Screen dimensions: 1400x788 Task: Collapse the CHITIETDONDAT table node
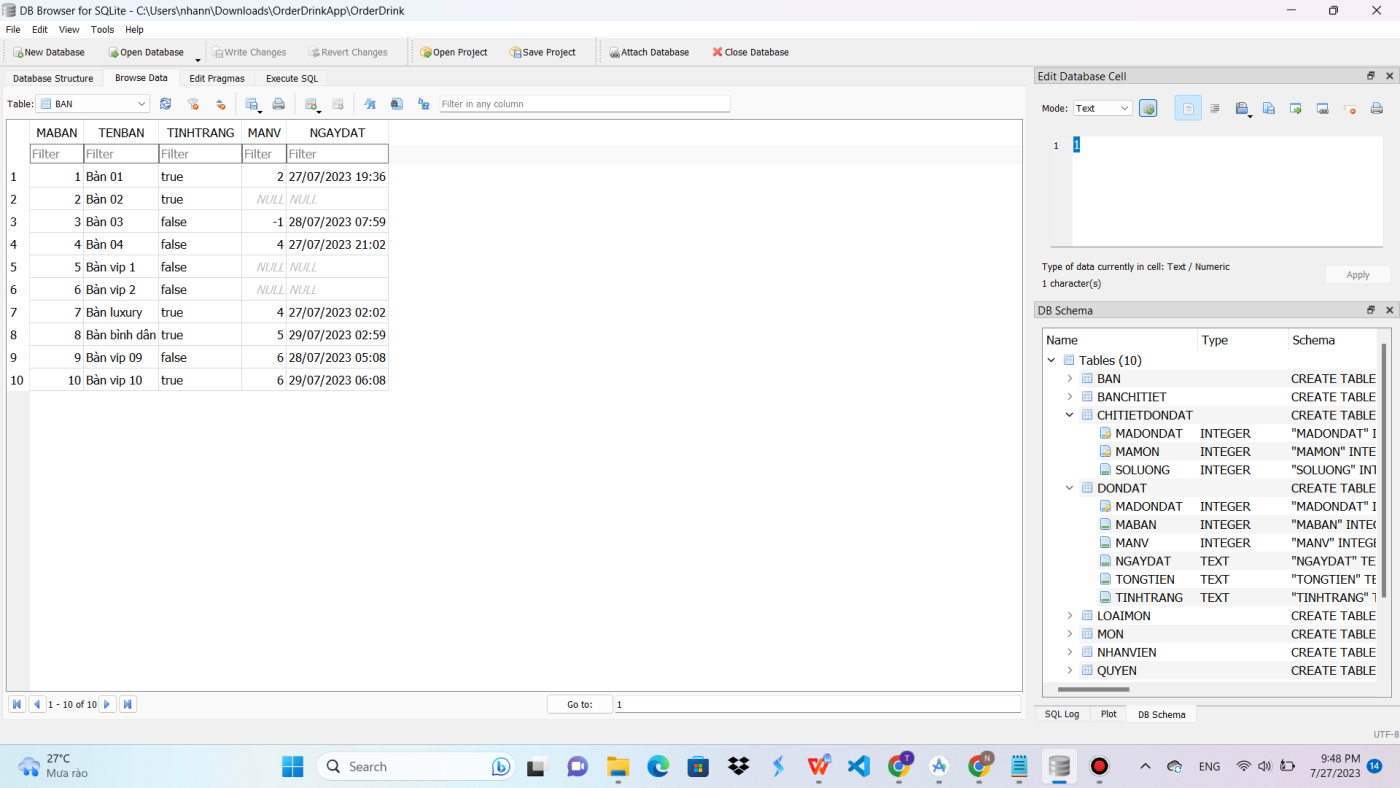click(x=1069, y=415)
